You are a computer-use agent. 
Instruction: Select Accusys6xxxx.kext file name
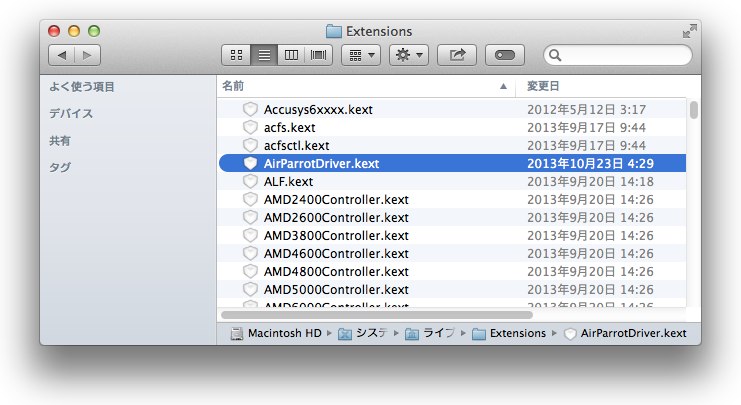point(318,110)
